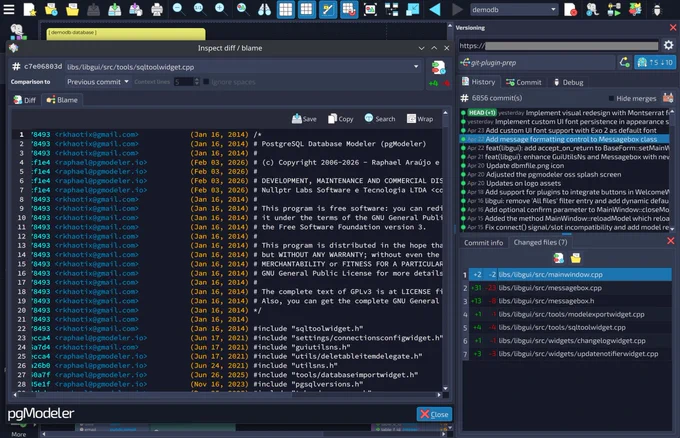The width and height of the screenshot is (680, 438).
Task: Open the Debug tab
Action: 569,82
